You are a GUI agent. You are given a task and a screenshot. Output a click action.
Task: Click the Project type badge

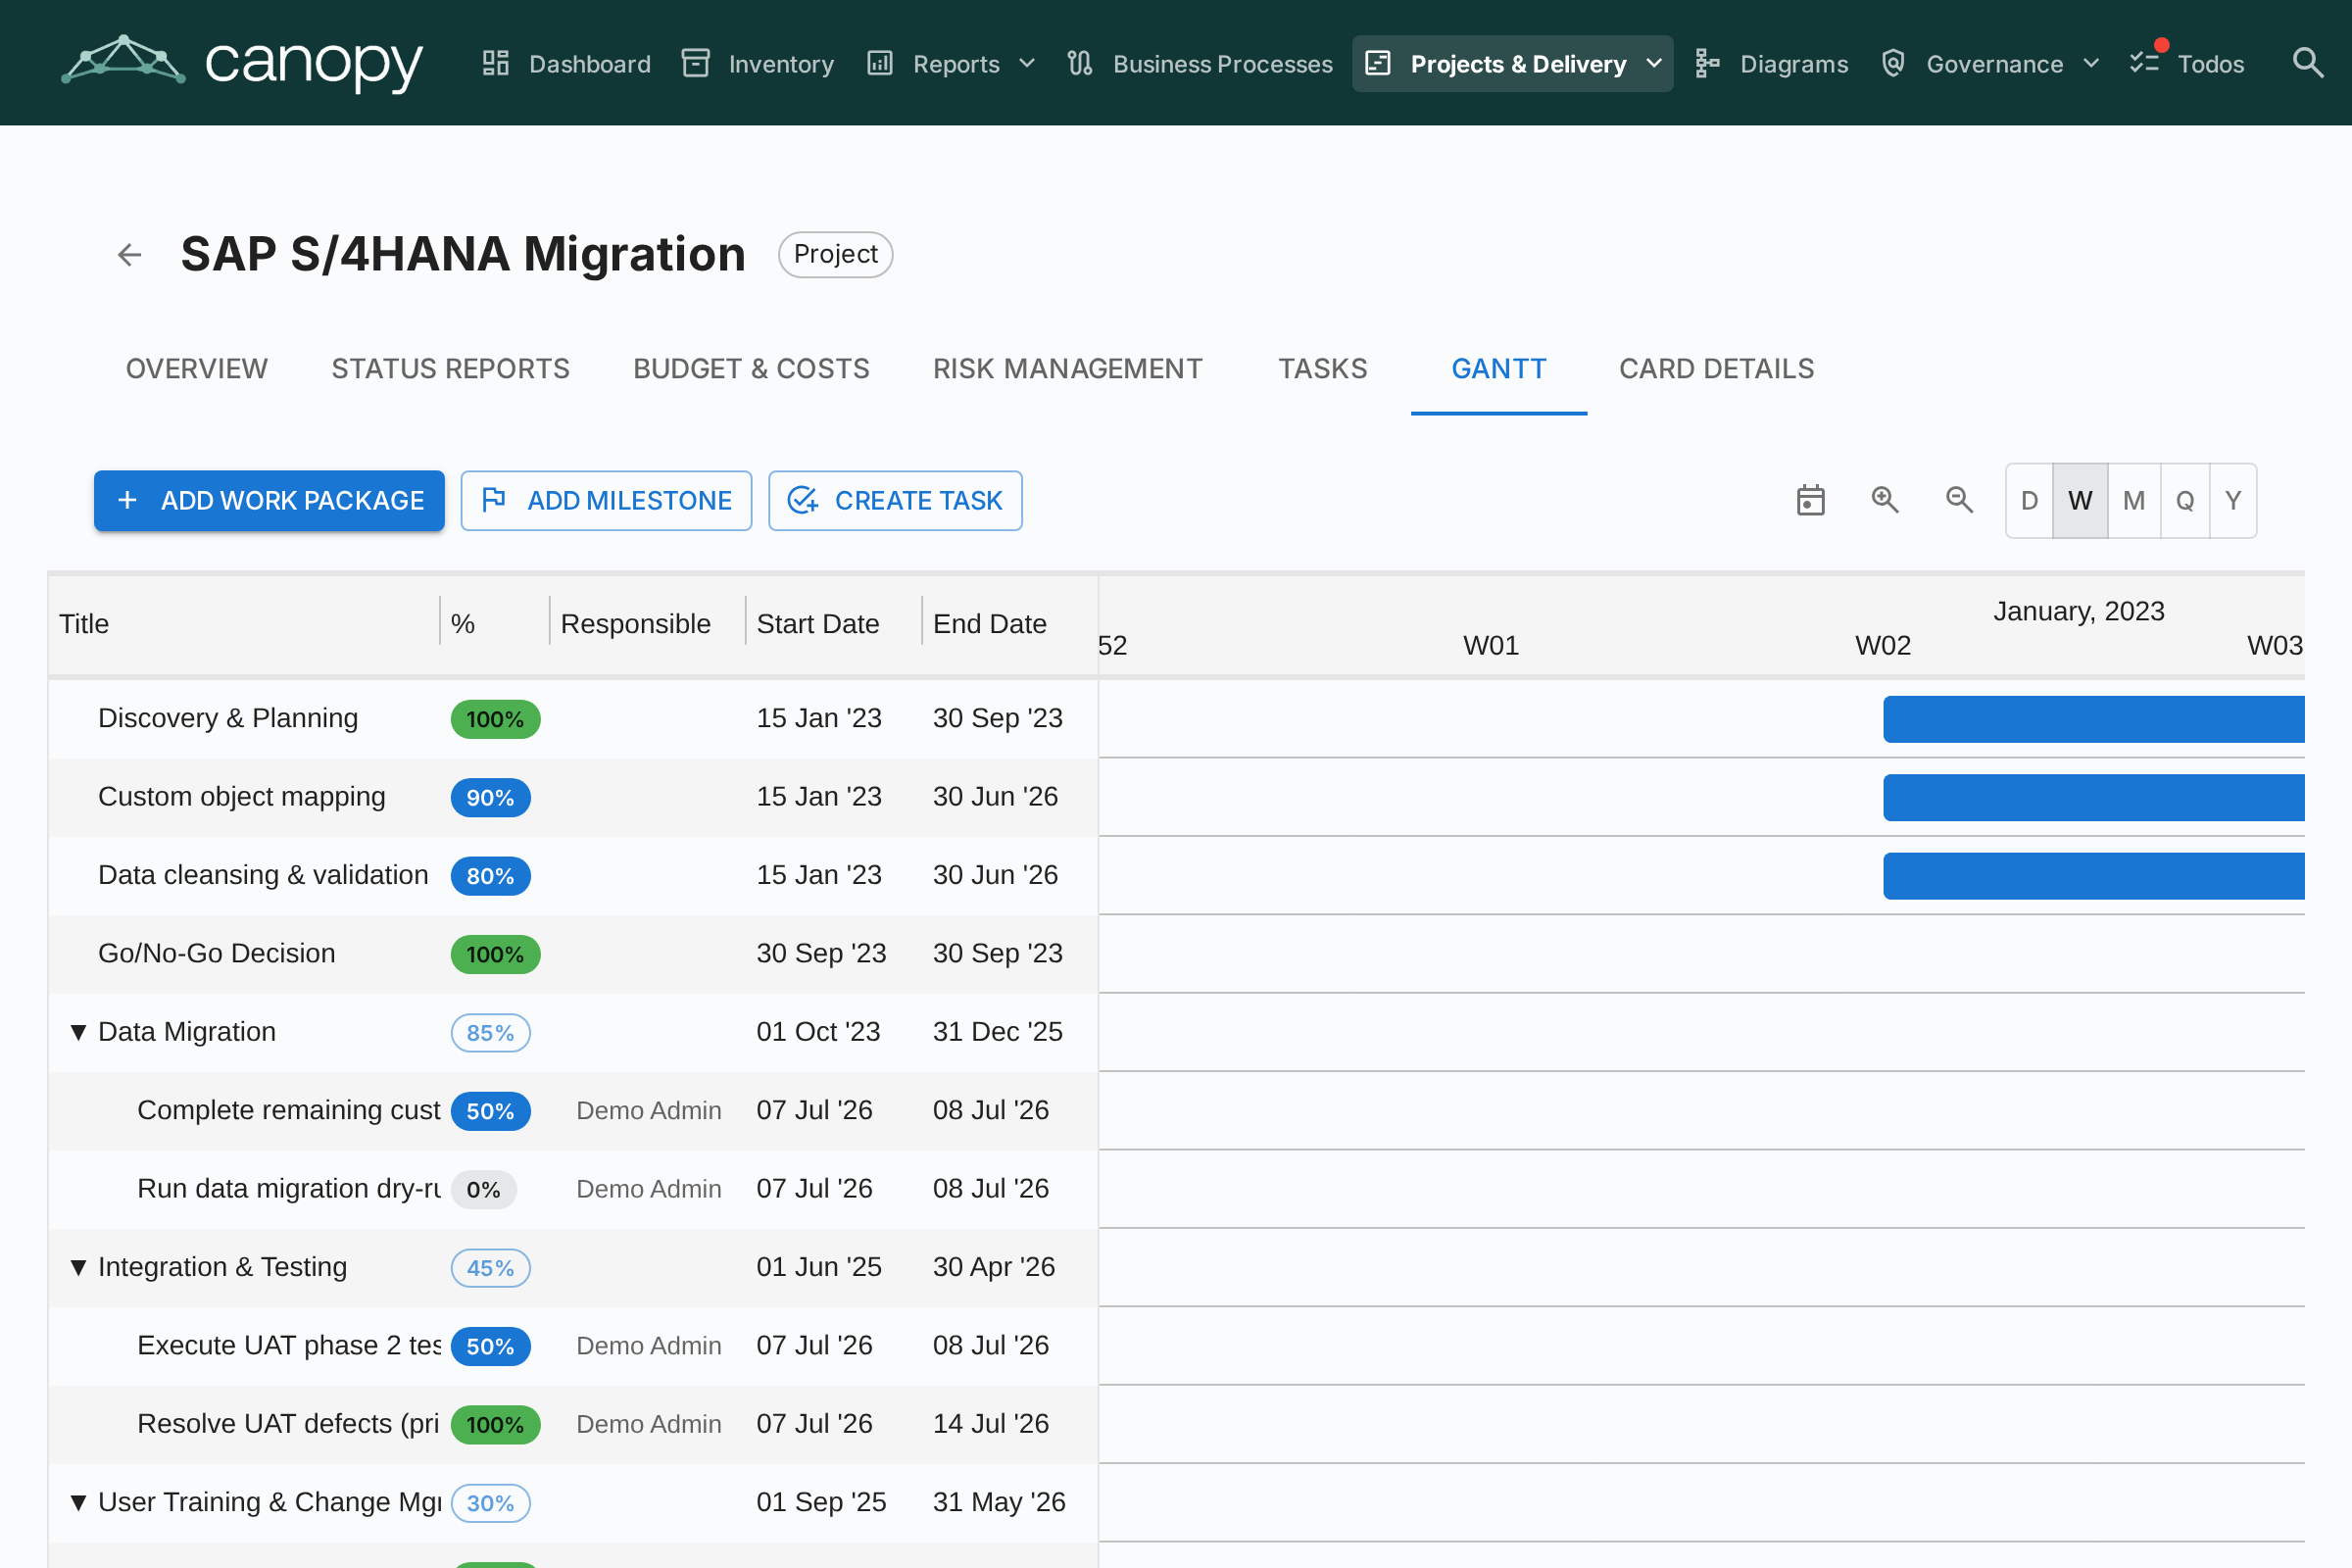pyautogui.click(x=835, y=254)
